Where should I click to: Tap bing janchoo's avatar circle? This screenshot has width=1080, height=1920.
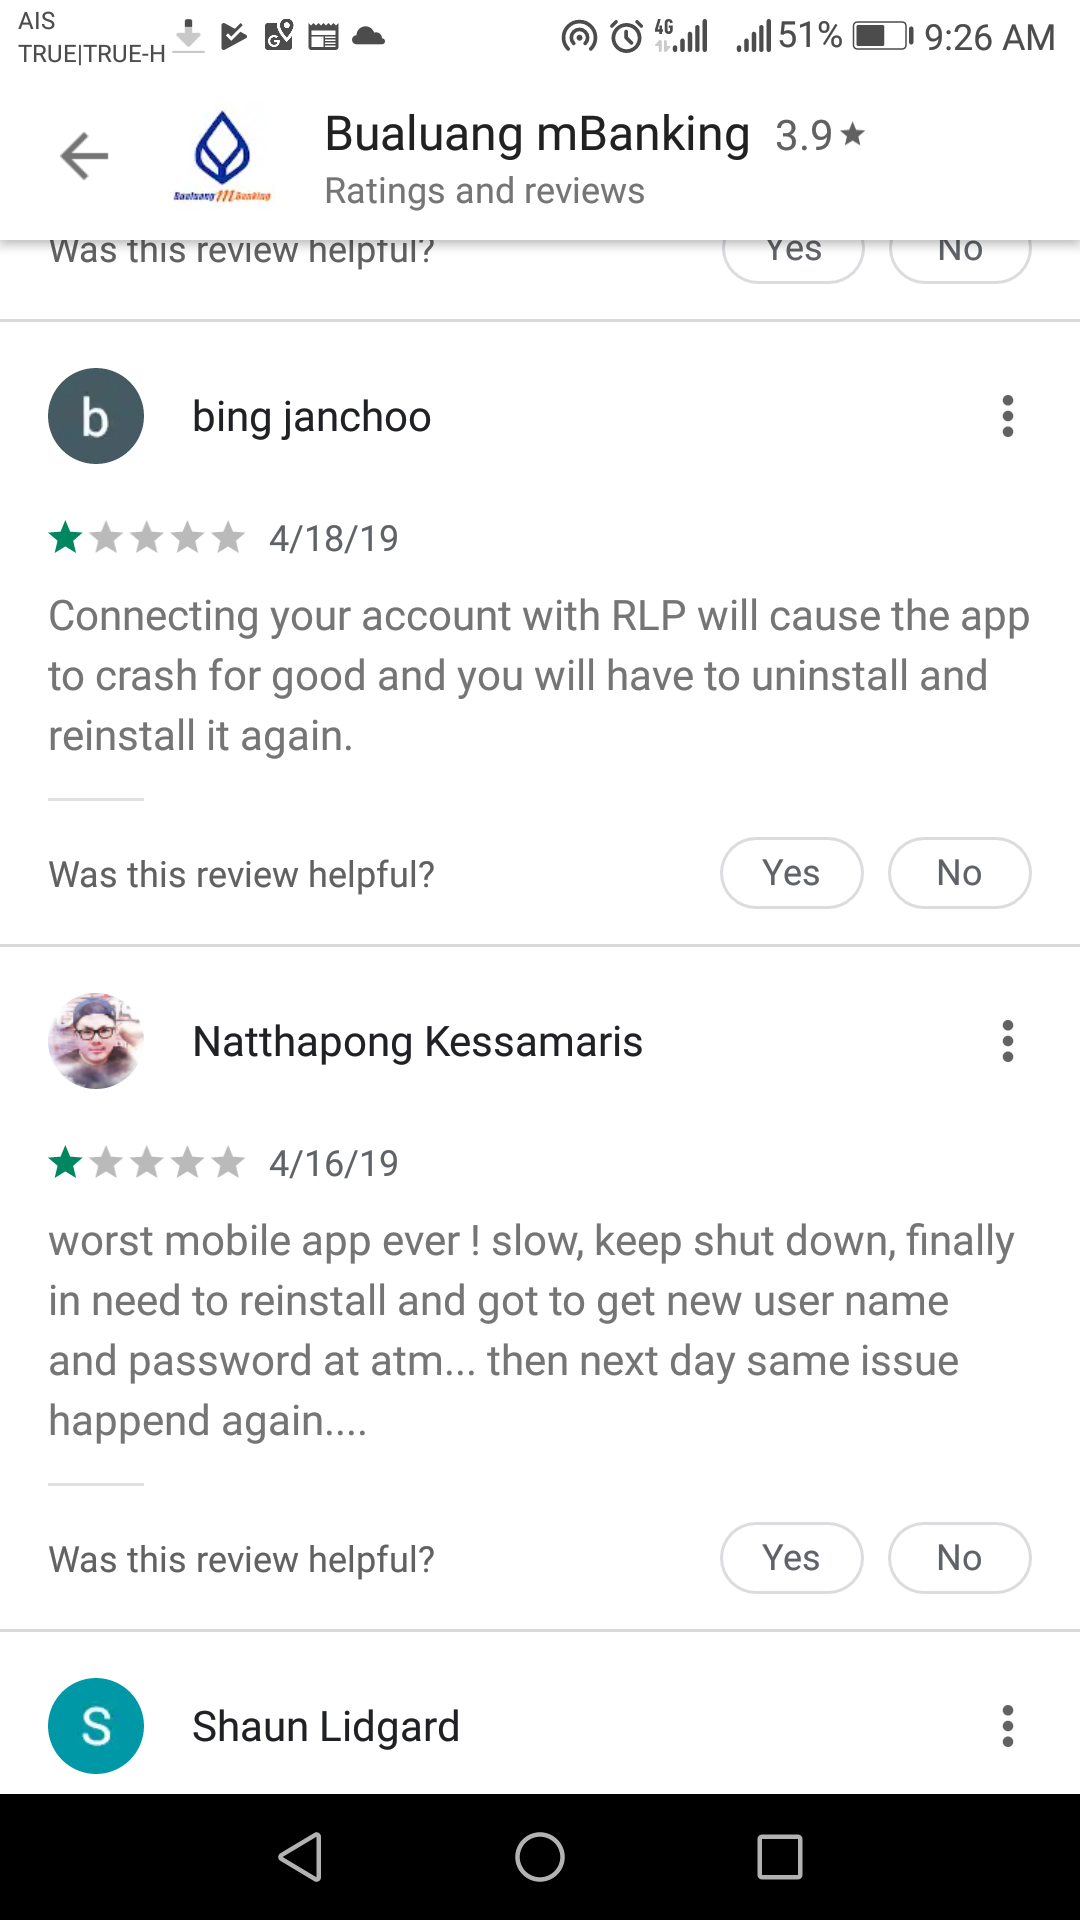click(96, 416)
